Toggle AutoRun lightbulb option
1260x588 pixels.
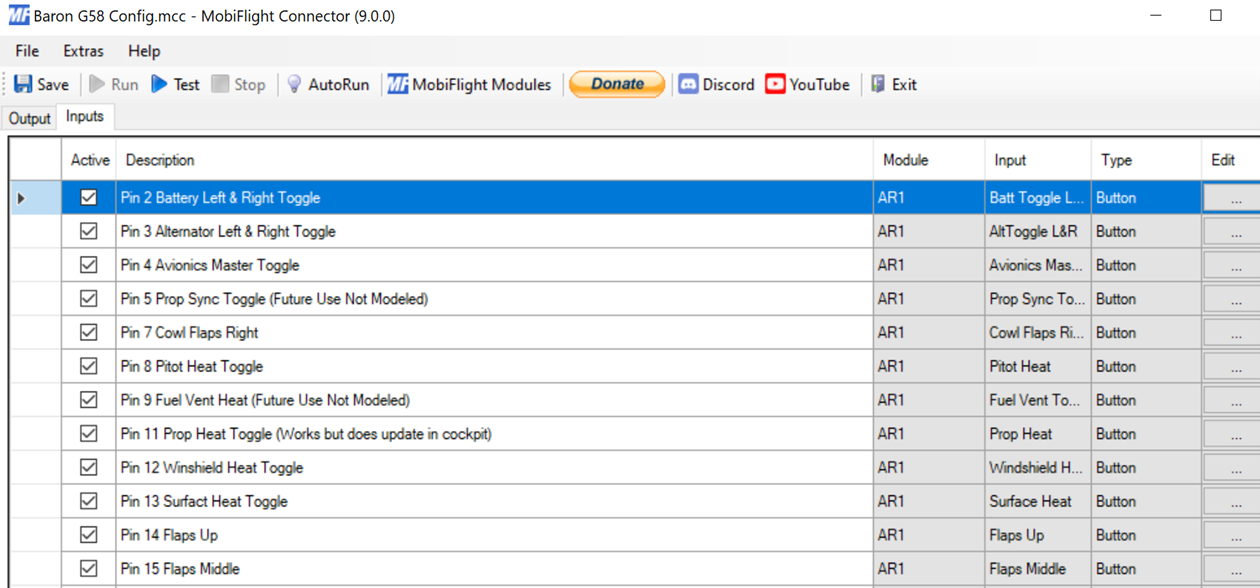pos(293,84)
